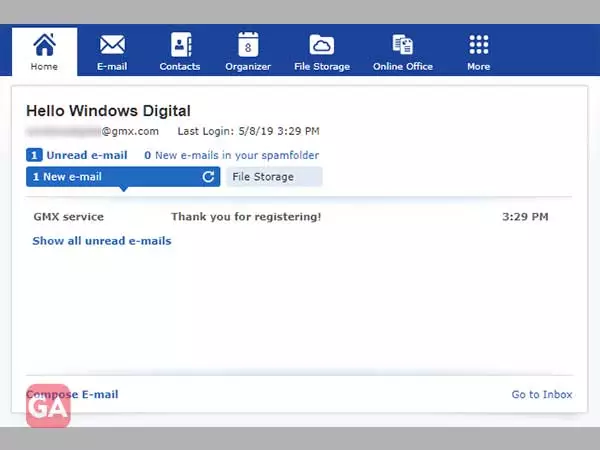Launch the Online Office documents icon
This screenshot has height=450, width=600.
403,44
